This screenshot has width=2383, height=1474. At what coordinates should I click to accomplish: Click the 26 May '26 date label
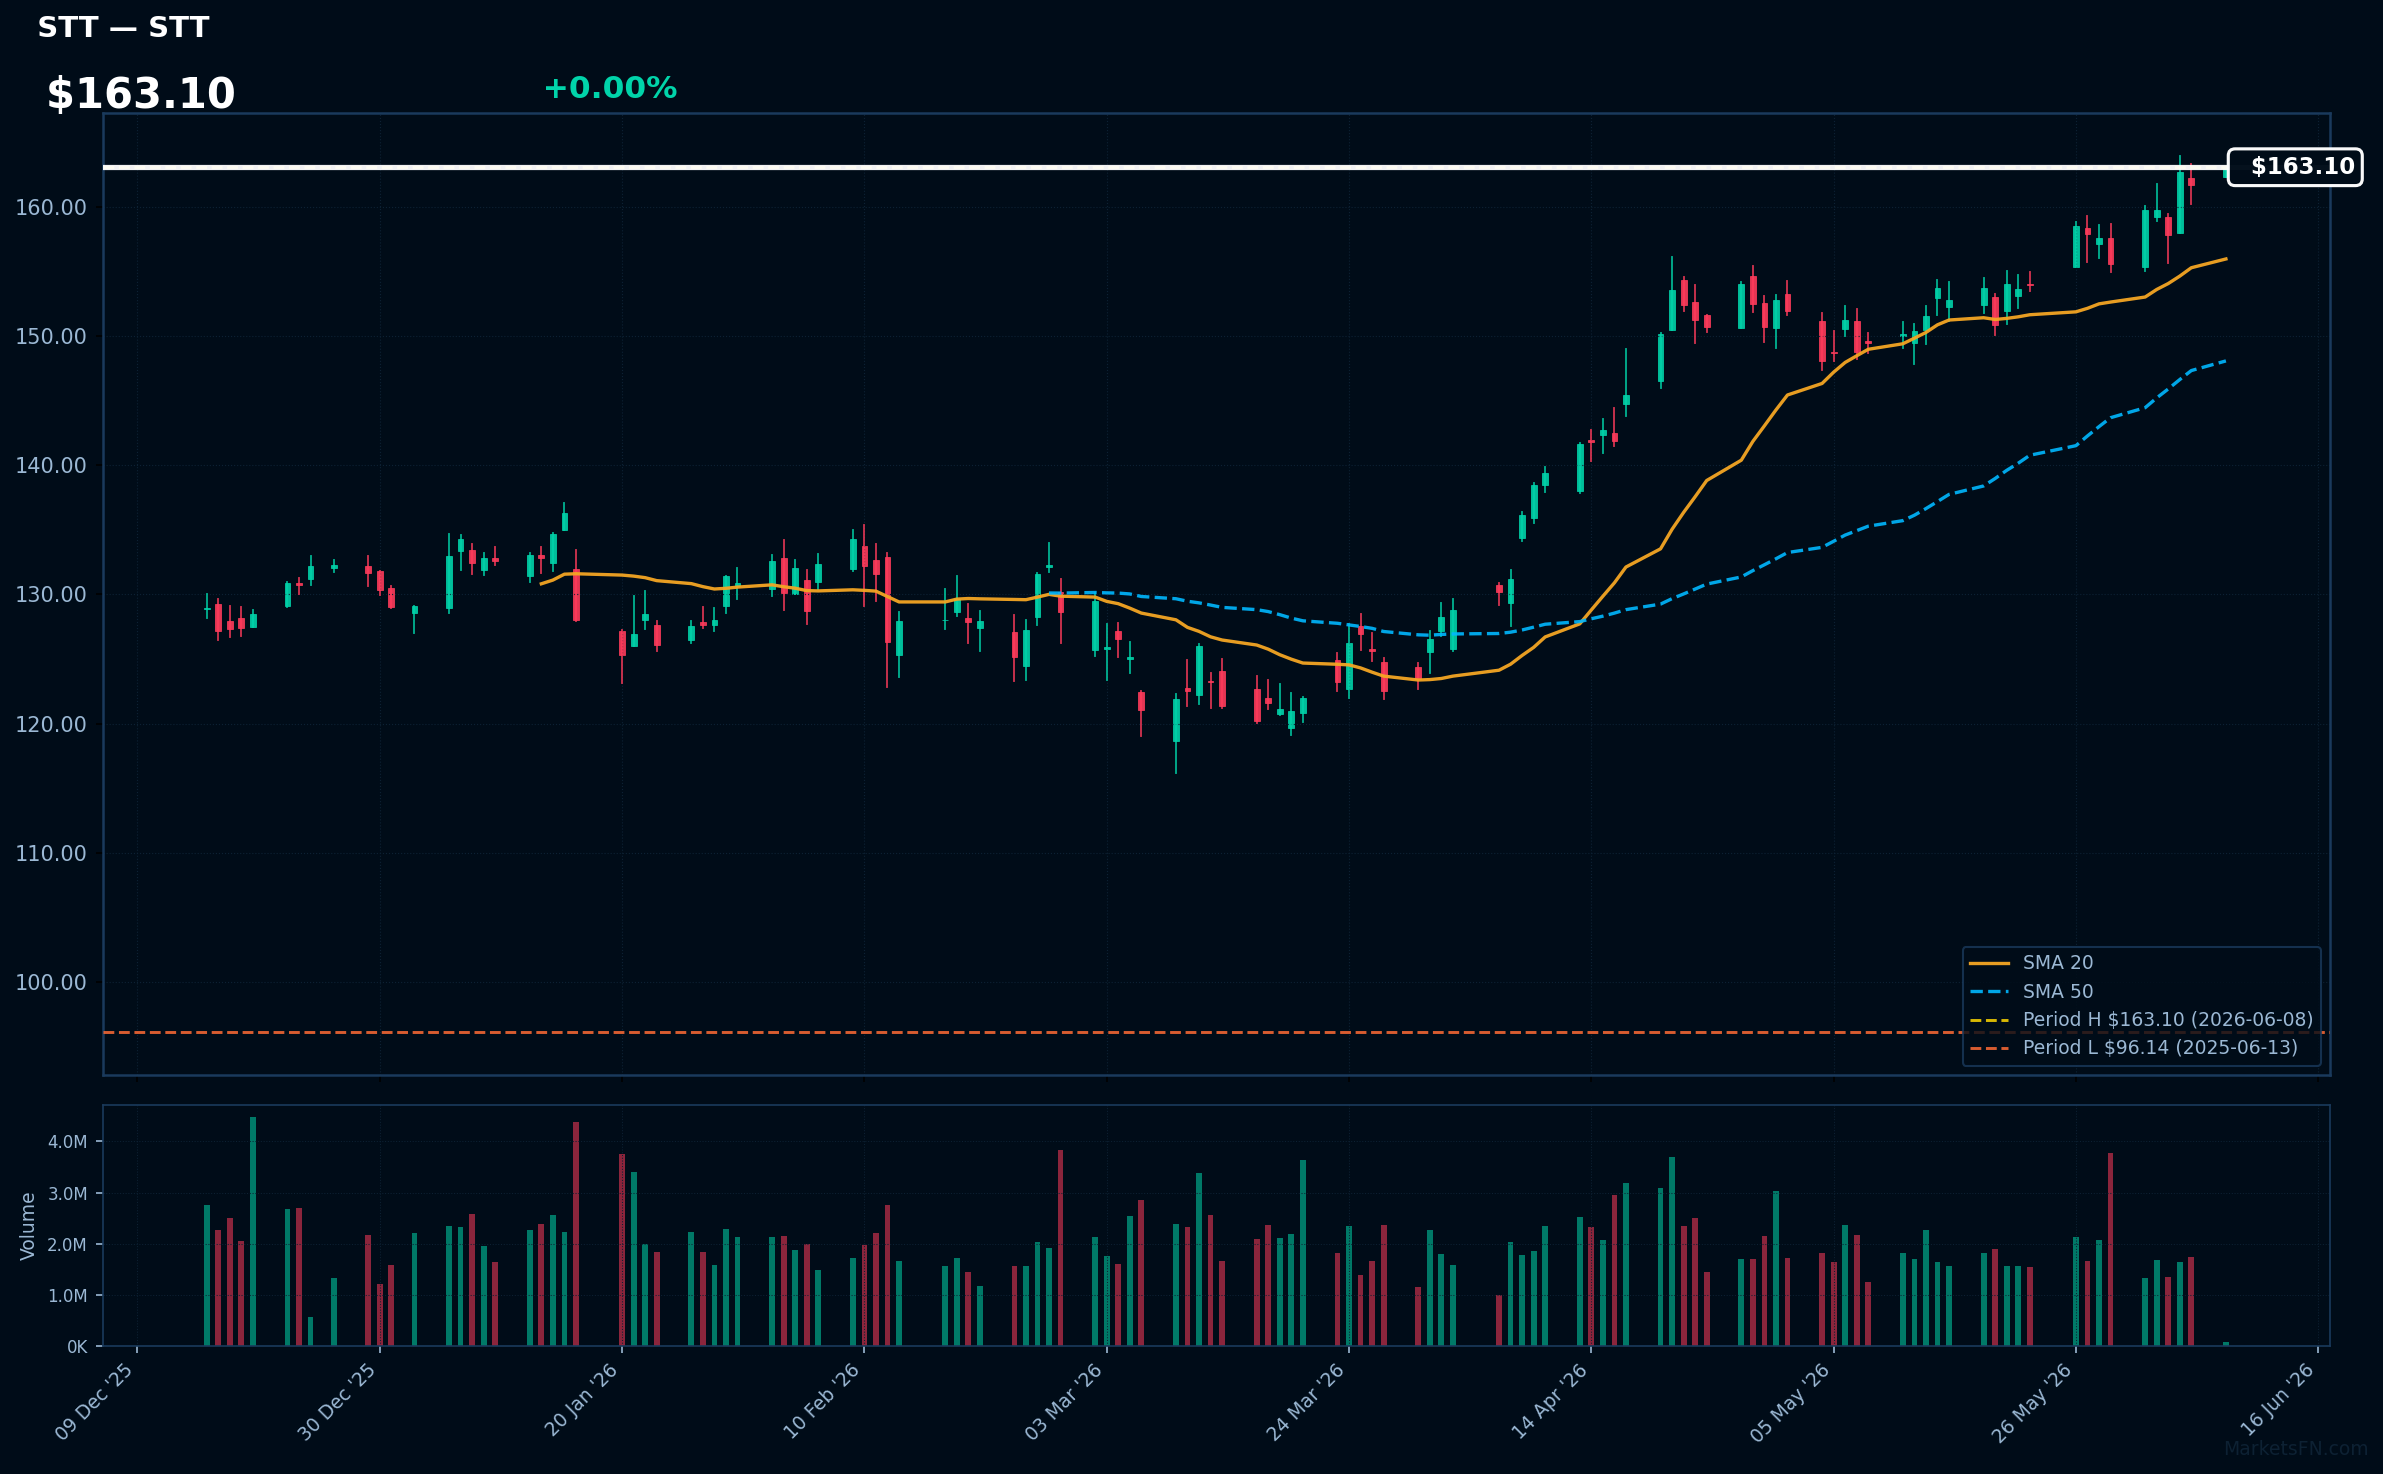point(2032,1401)
